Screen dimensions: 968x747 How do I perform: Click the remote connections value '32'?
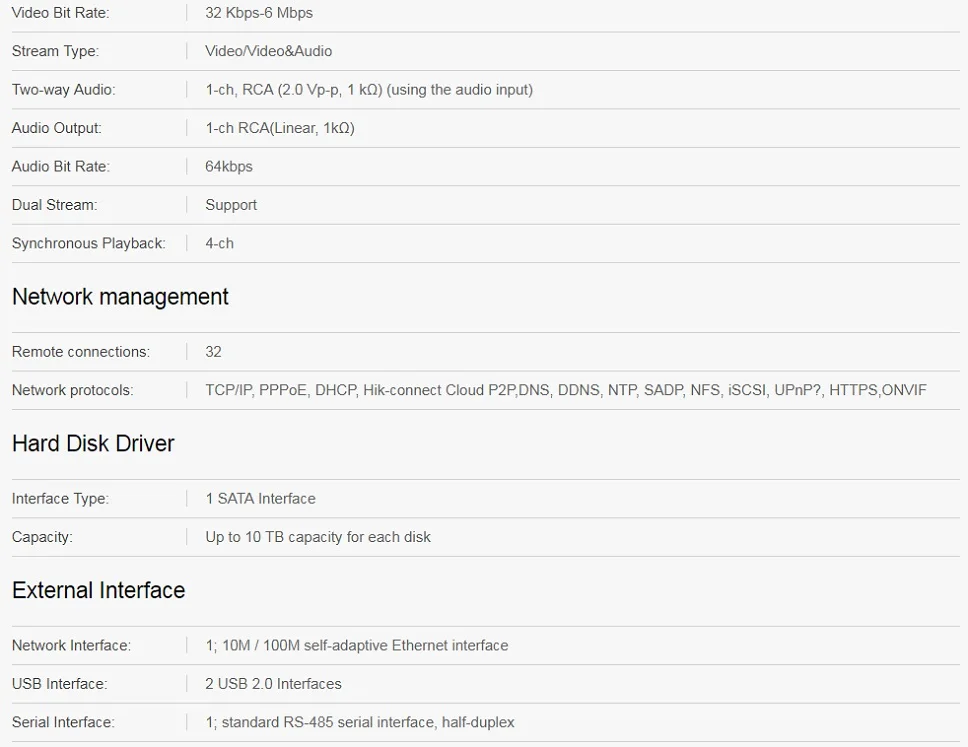pos(213,352)
